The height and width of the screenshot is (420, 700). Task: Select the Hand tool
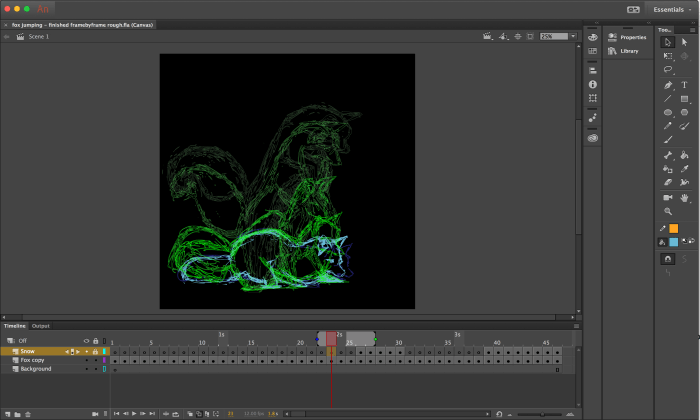[x=685, y=198]
